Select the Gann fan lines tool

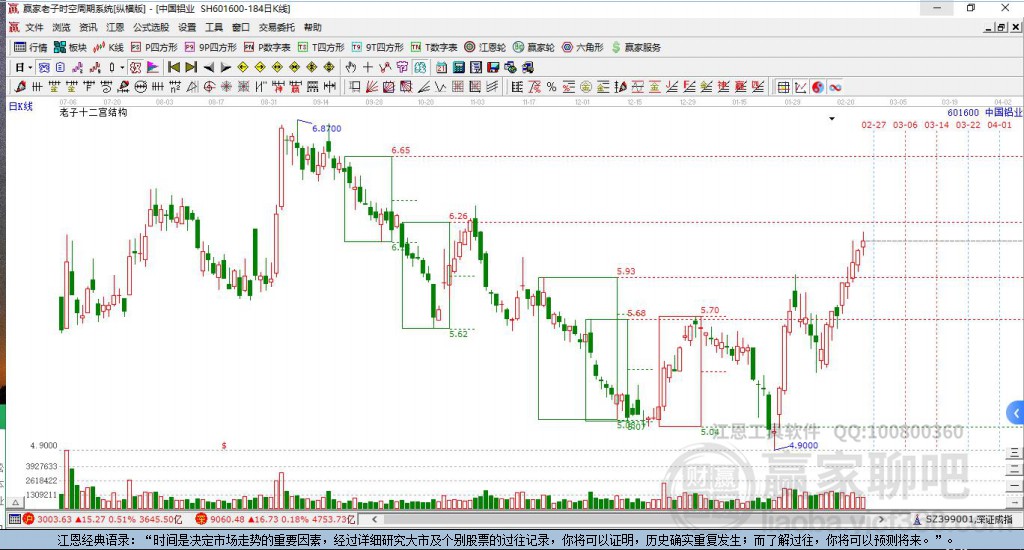point(372,87)
